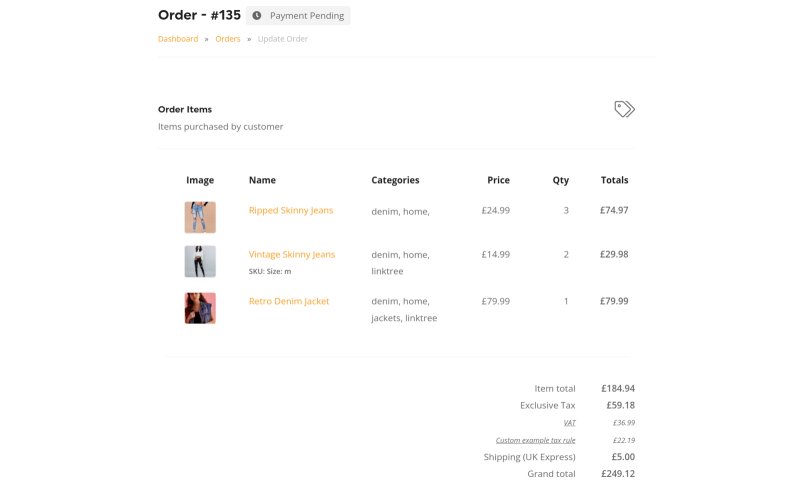Image resolution: width=800 pixels, height=493 pixels.
Task: Navigate to Orders breadcrumb link
Action: pyautogui.click(x=228, y=39)
